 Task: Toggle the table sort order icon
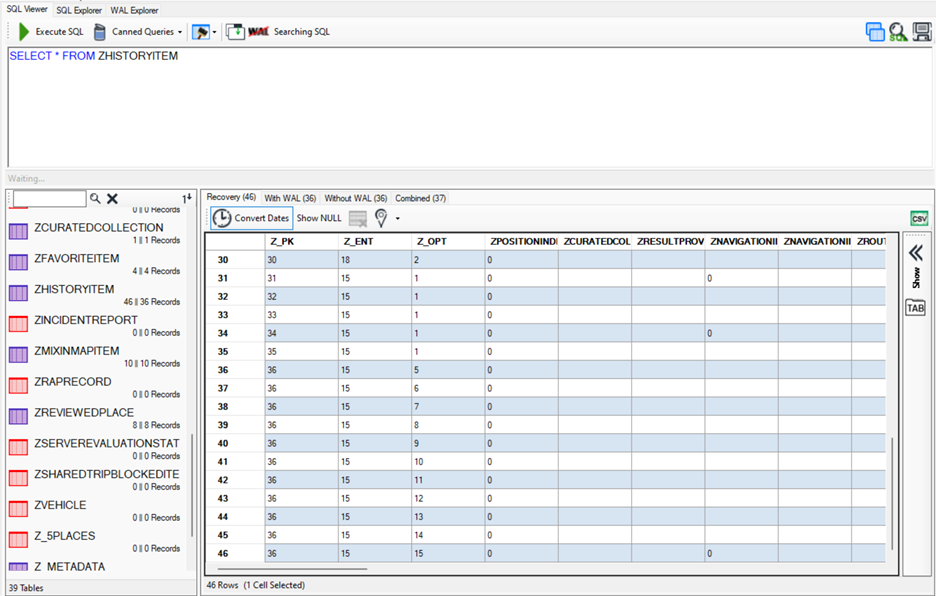186,198
